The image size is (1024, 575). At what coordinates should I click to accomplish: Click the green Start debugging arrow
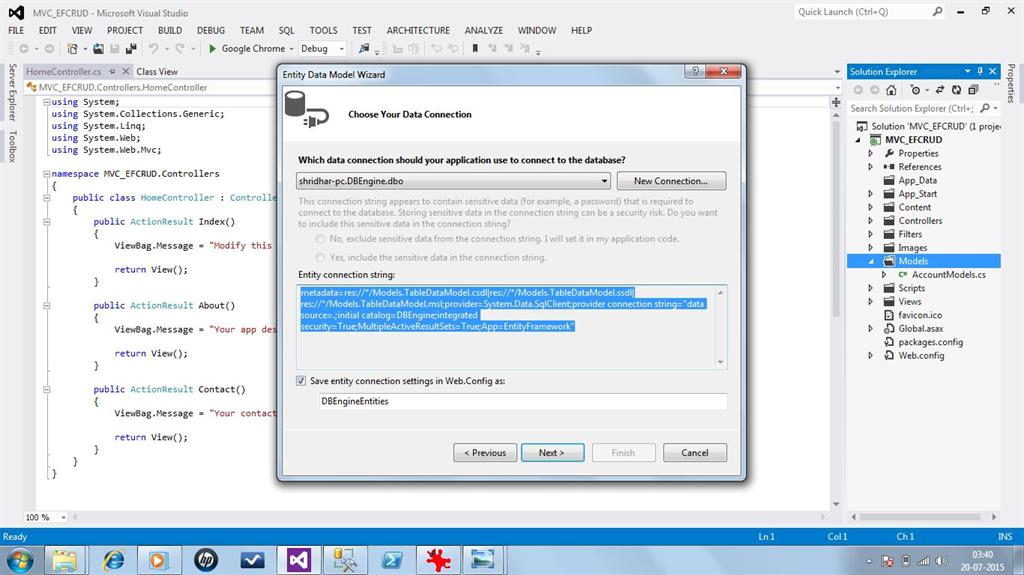[x=212, y=48]
